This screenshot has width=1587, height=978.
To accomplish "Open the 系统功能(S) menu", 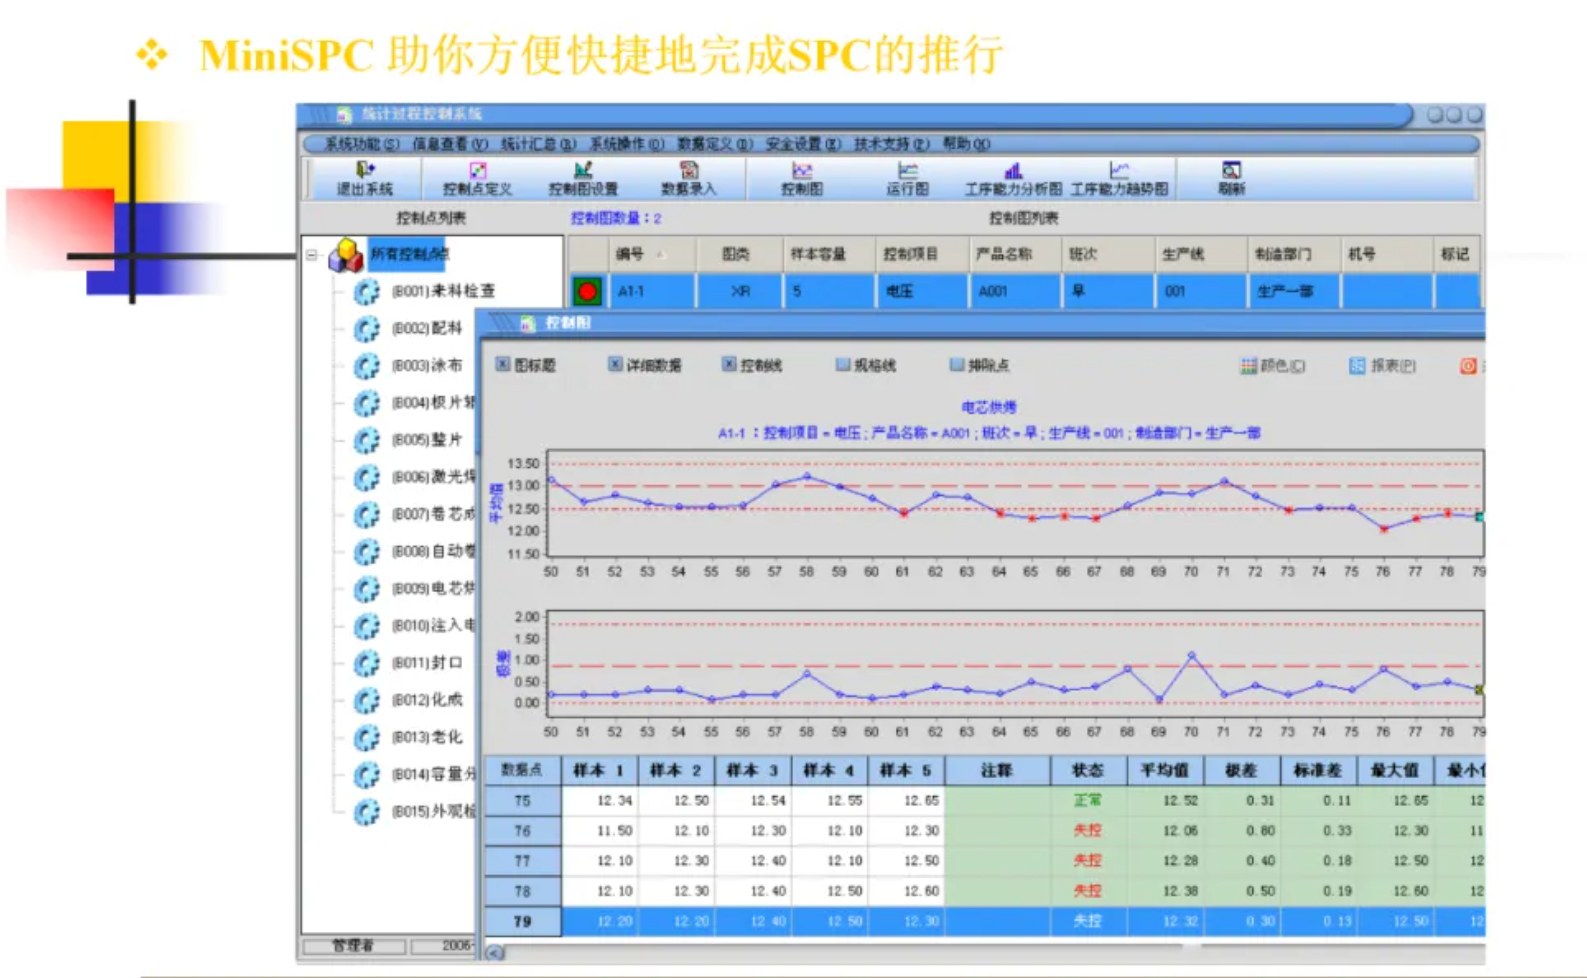I will [361, 144].
